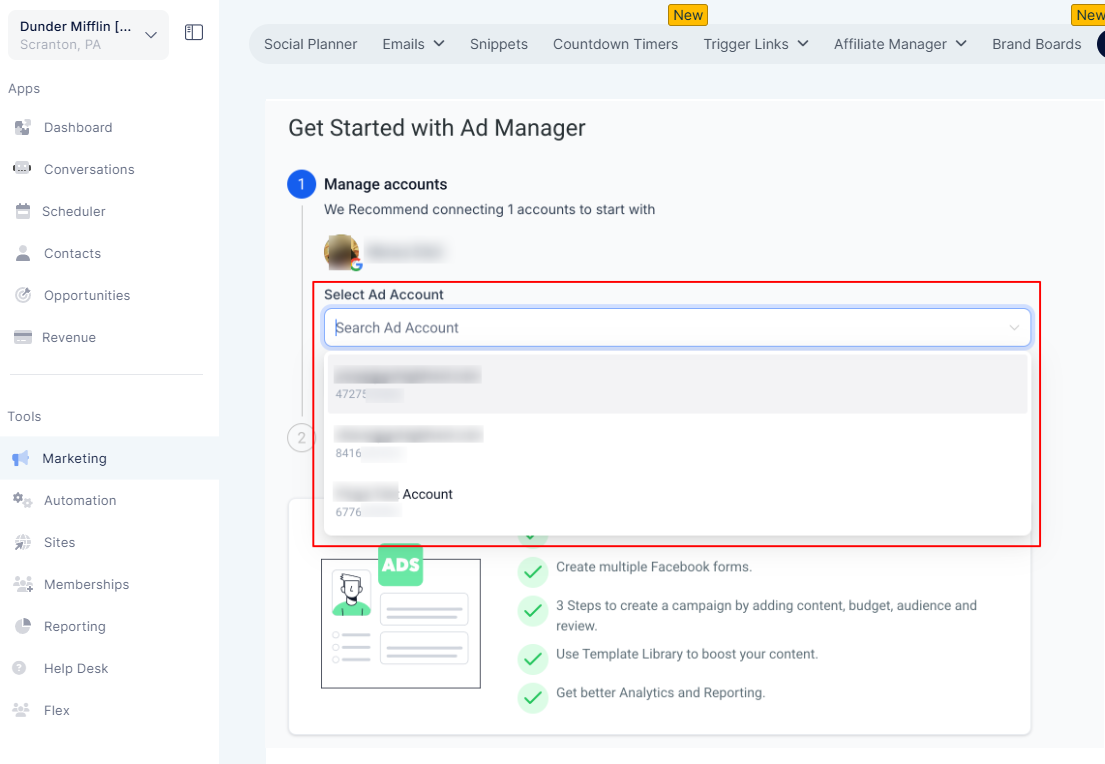Viewport: 1105px width, 764px height.
Task: Open the Countdown Timers tab
Action: (x=615, y=44)
